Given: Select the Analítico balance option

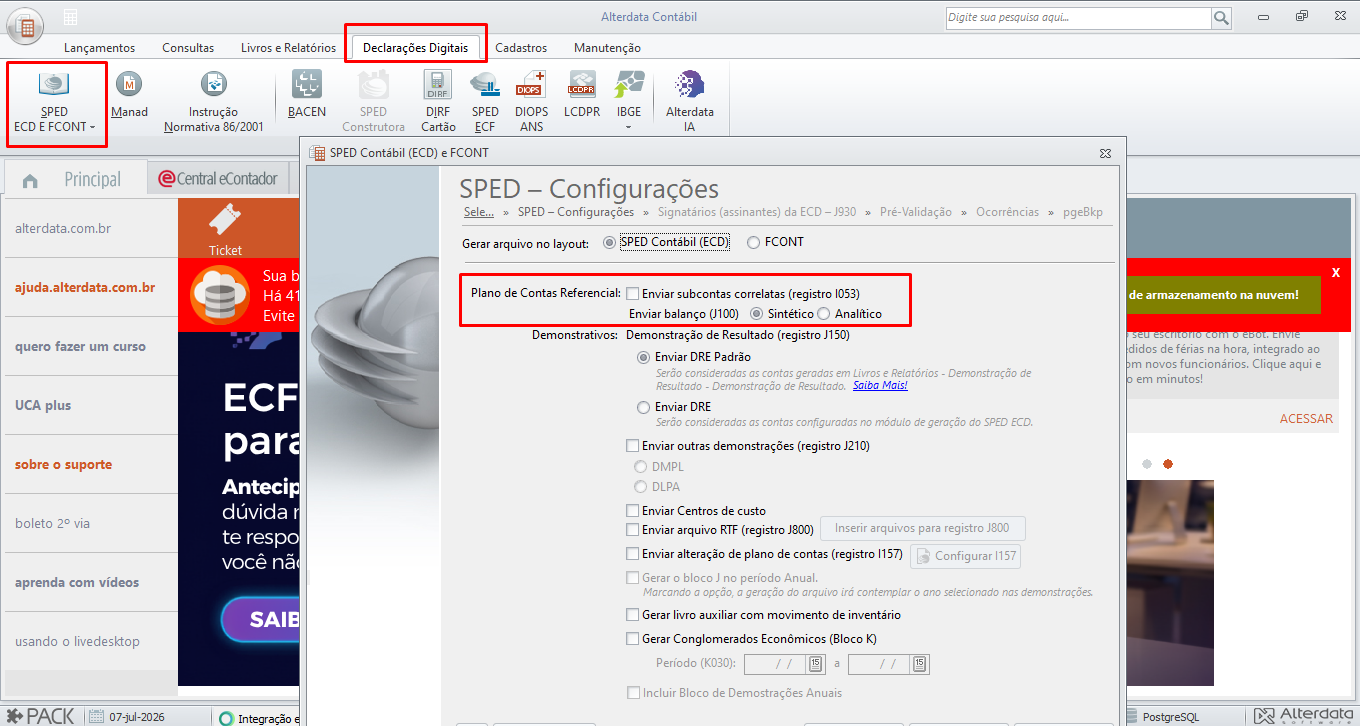Looking at the screenshot, I should pos(824,314).
